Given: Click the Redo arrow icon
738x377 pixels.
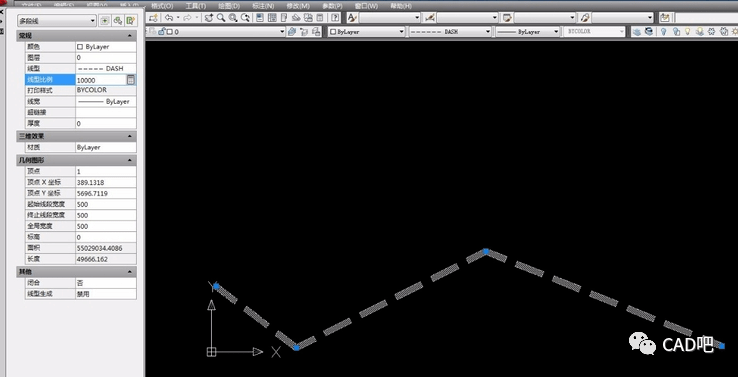Looking at the screenshot, I should 187,18.
